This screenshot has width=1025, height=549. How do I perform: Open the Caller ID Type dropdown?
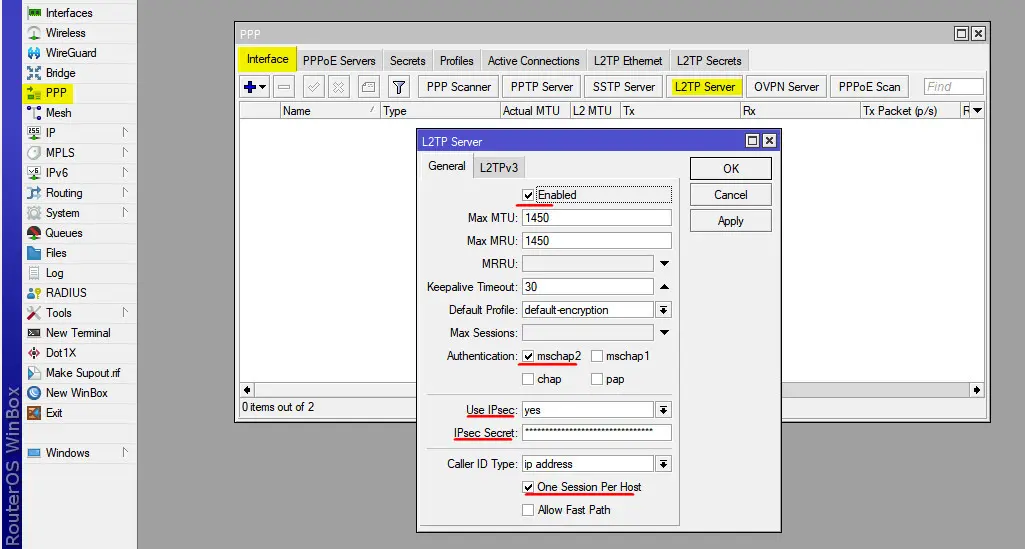coord(664,464)
